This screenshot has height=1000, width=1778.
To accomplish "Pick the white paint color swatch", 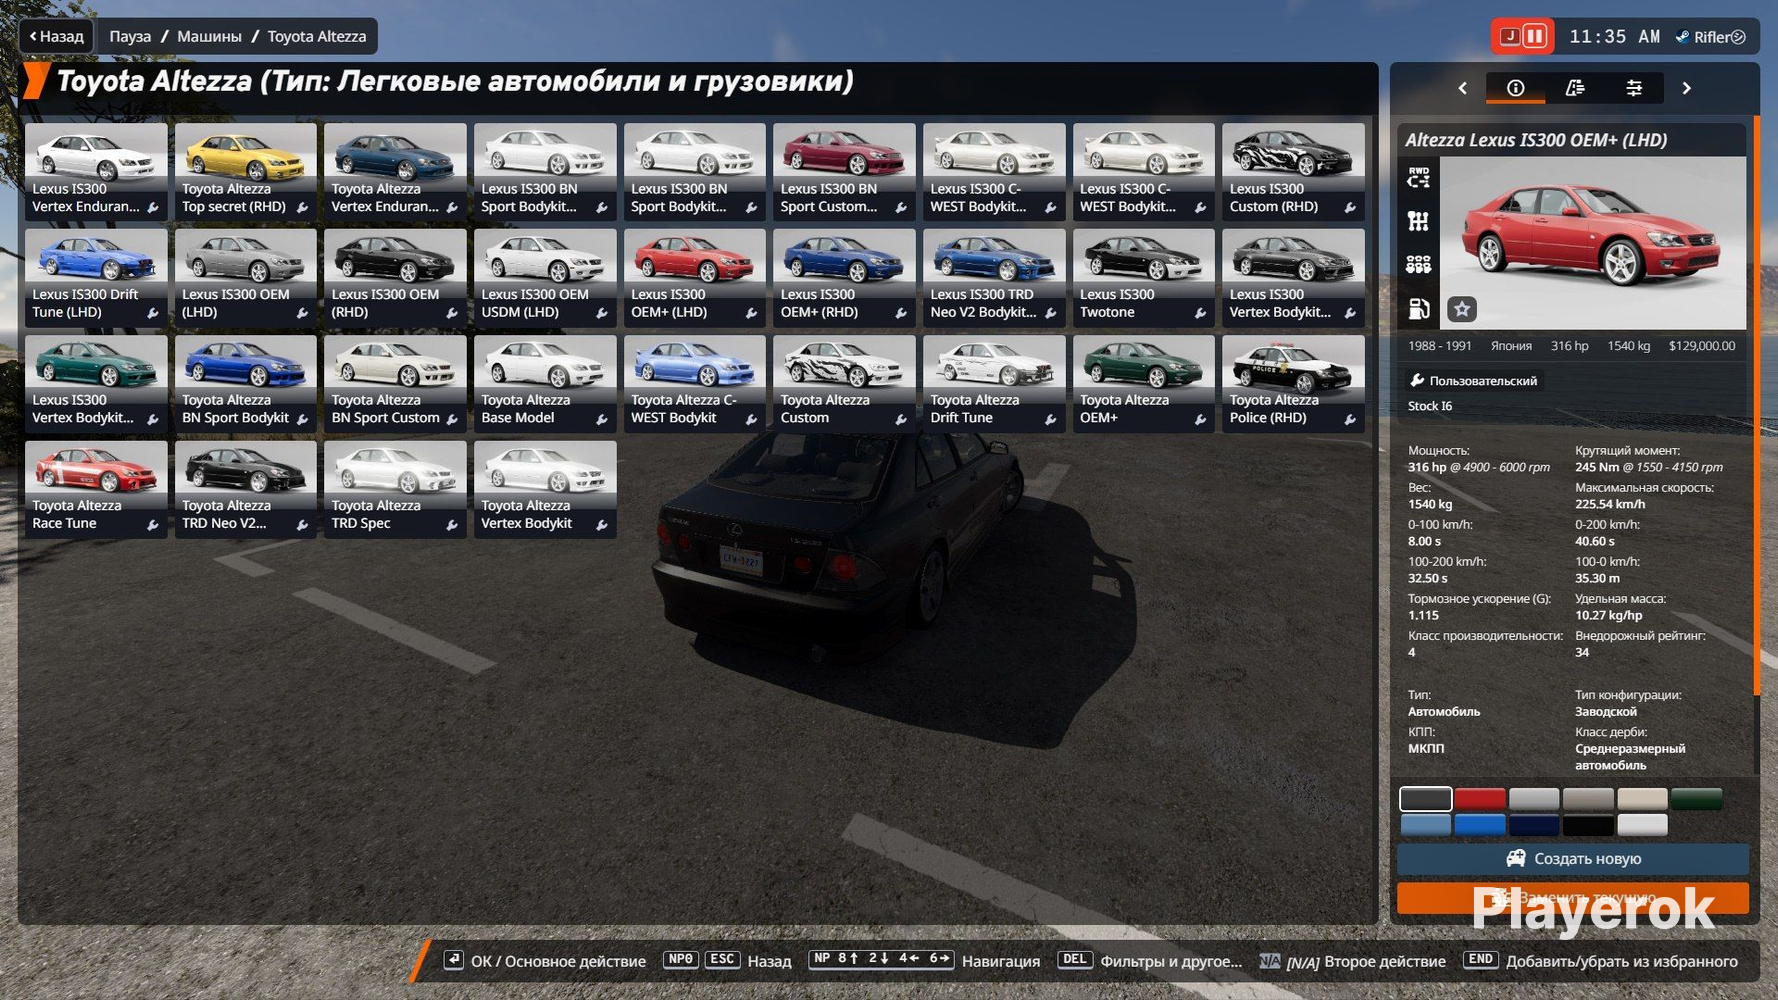I will [1643, 825].
